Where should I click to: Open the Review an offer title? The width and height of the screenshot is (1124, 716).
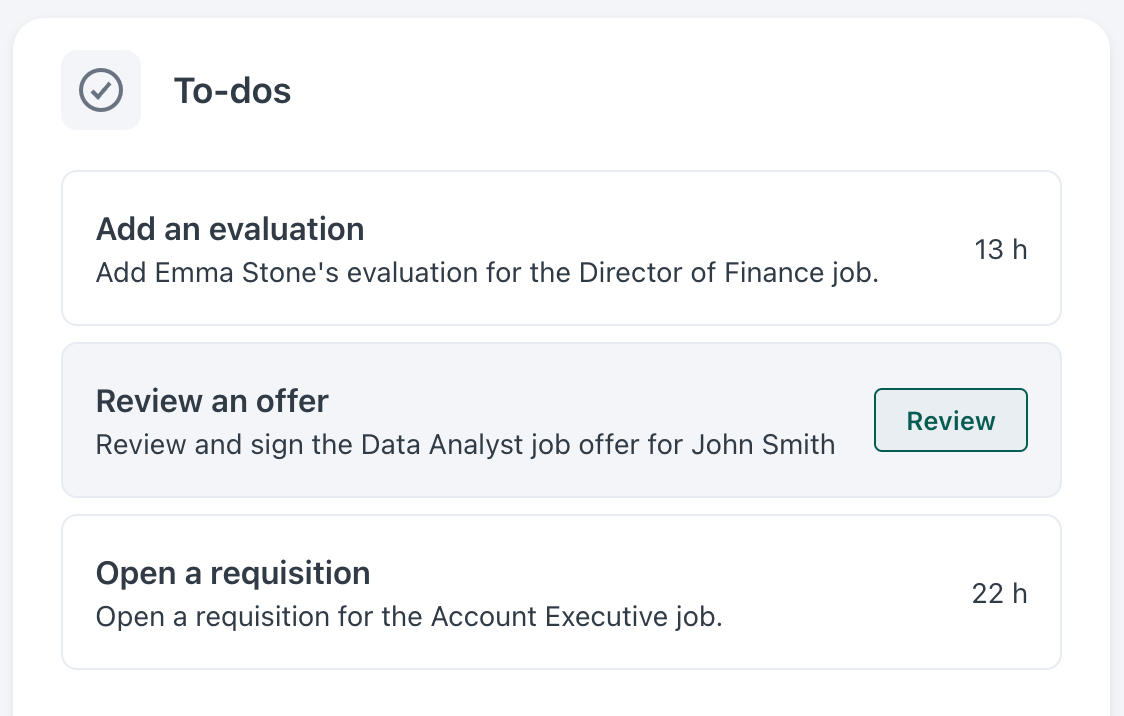coord(212,401)
